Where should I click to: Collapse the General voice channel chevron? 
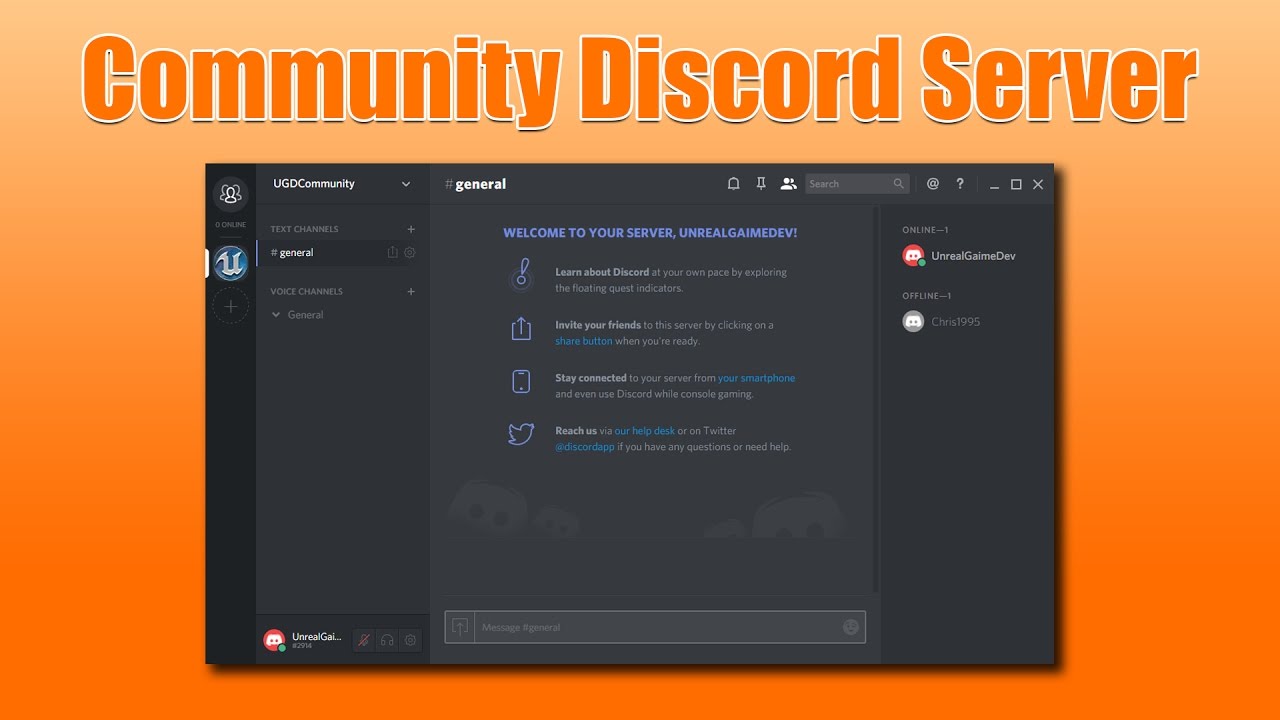tap(277, 315)
